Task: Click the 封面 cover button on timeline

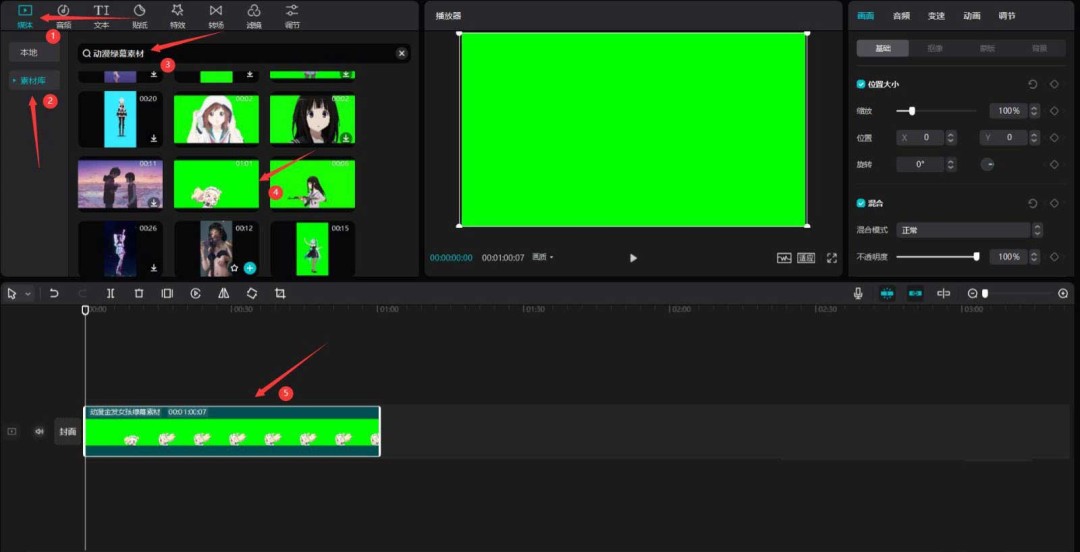Action: [x=67, y=431]
